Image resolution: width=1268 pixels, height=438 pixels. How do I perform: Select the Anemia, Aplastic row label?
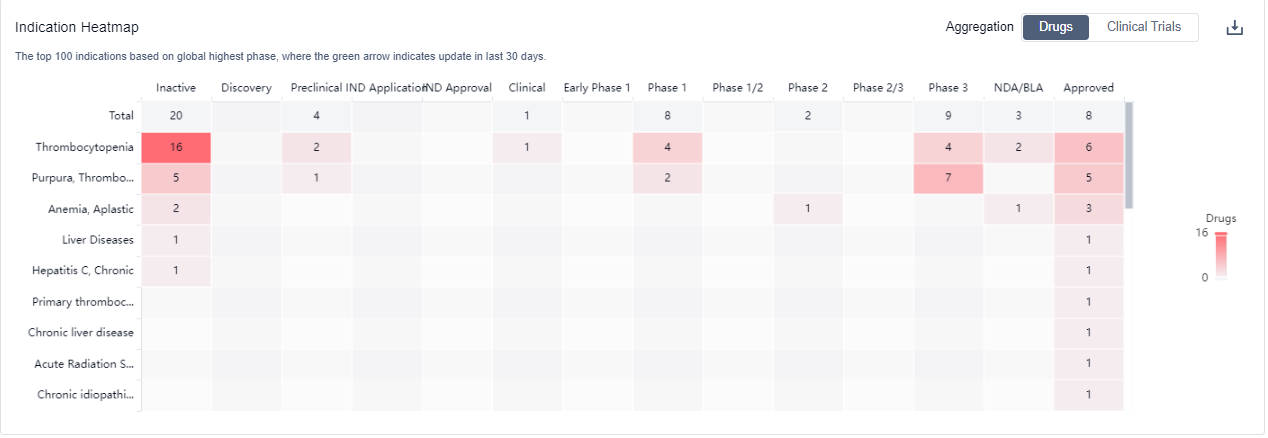tap(91, 209)
